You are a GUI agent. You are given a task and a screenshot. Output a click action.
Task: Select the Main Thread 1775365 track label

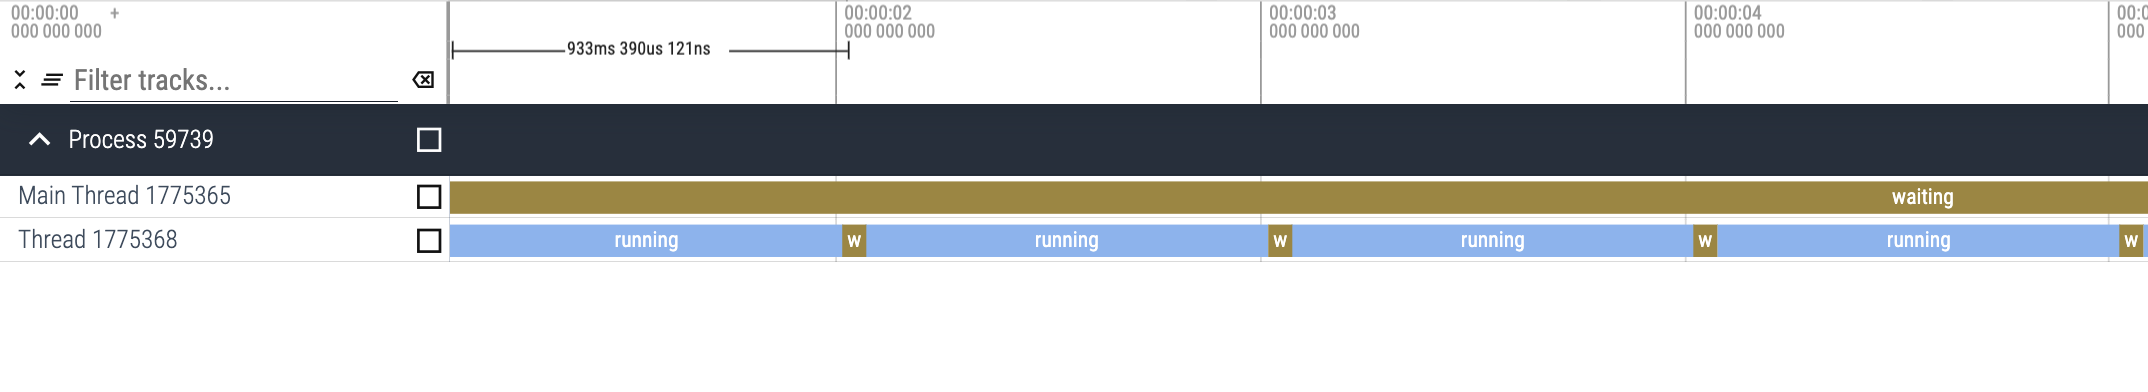(125, 196)
